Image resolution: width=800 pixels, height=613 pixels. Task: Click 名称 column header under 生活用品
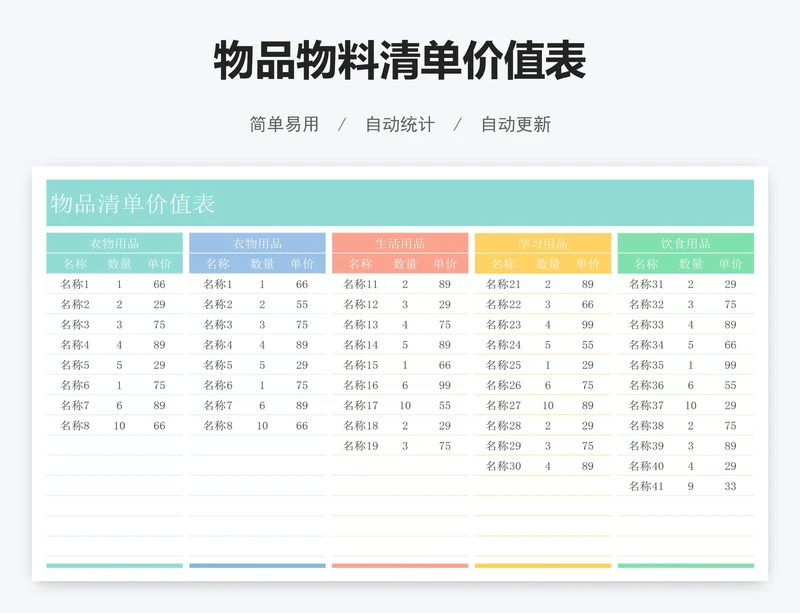[x=361, y=264]
